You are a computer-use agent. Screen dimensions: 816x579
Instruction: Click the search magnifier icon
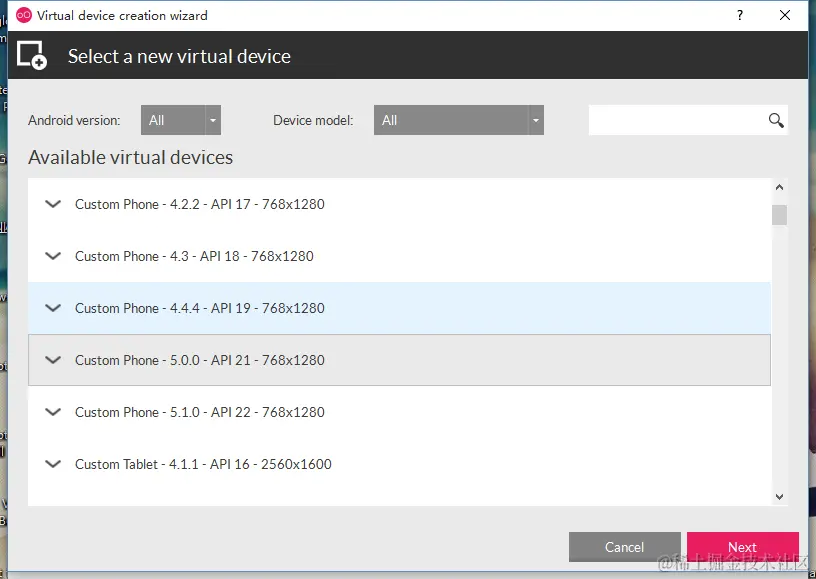click(776, 120)
